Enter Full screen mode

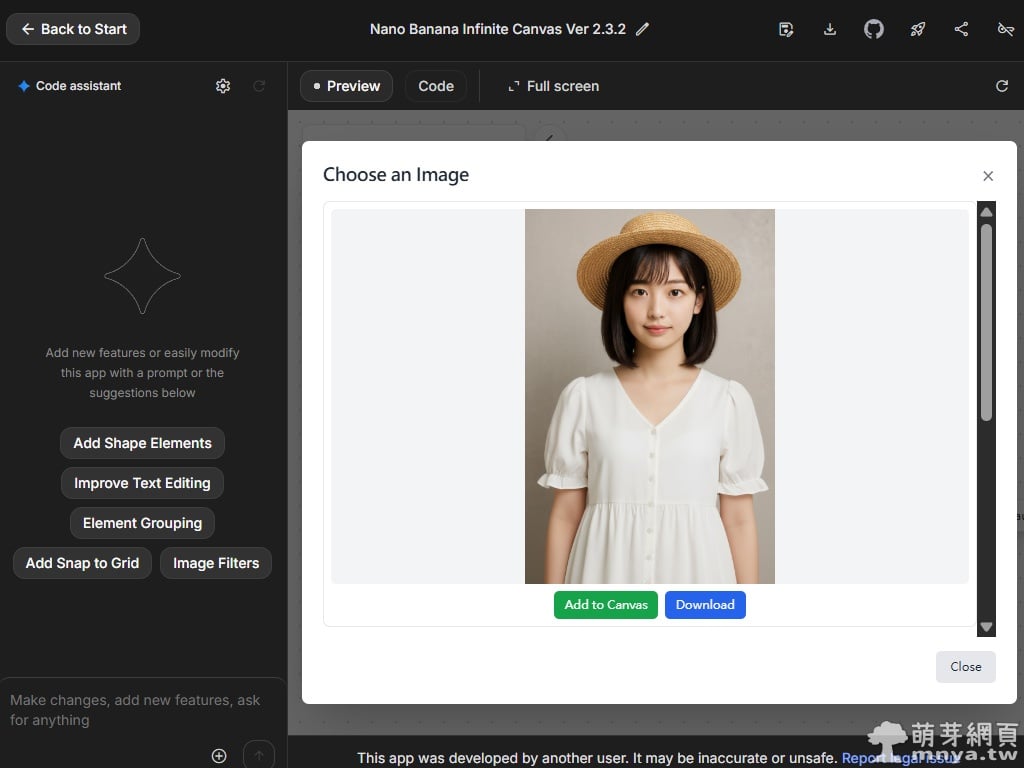pyautogui.click(x=553, y=86)
